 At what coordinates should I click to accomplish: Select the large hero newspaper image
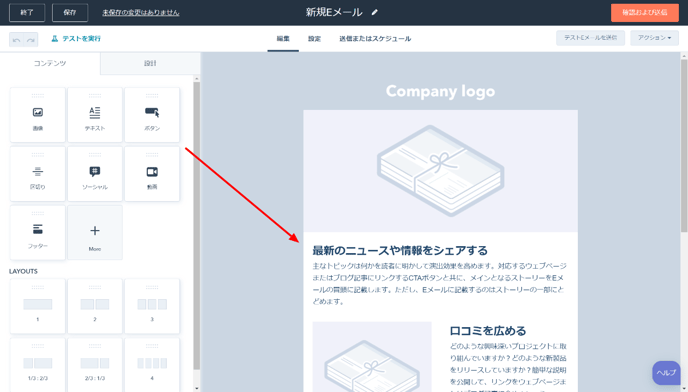[441, 171]
